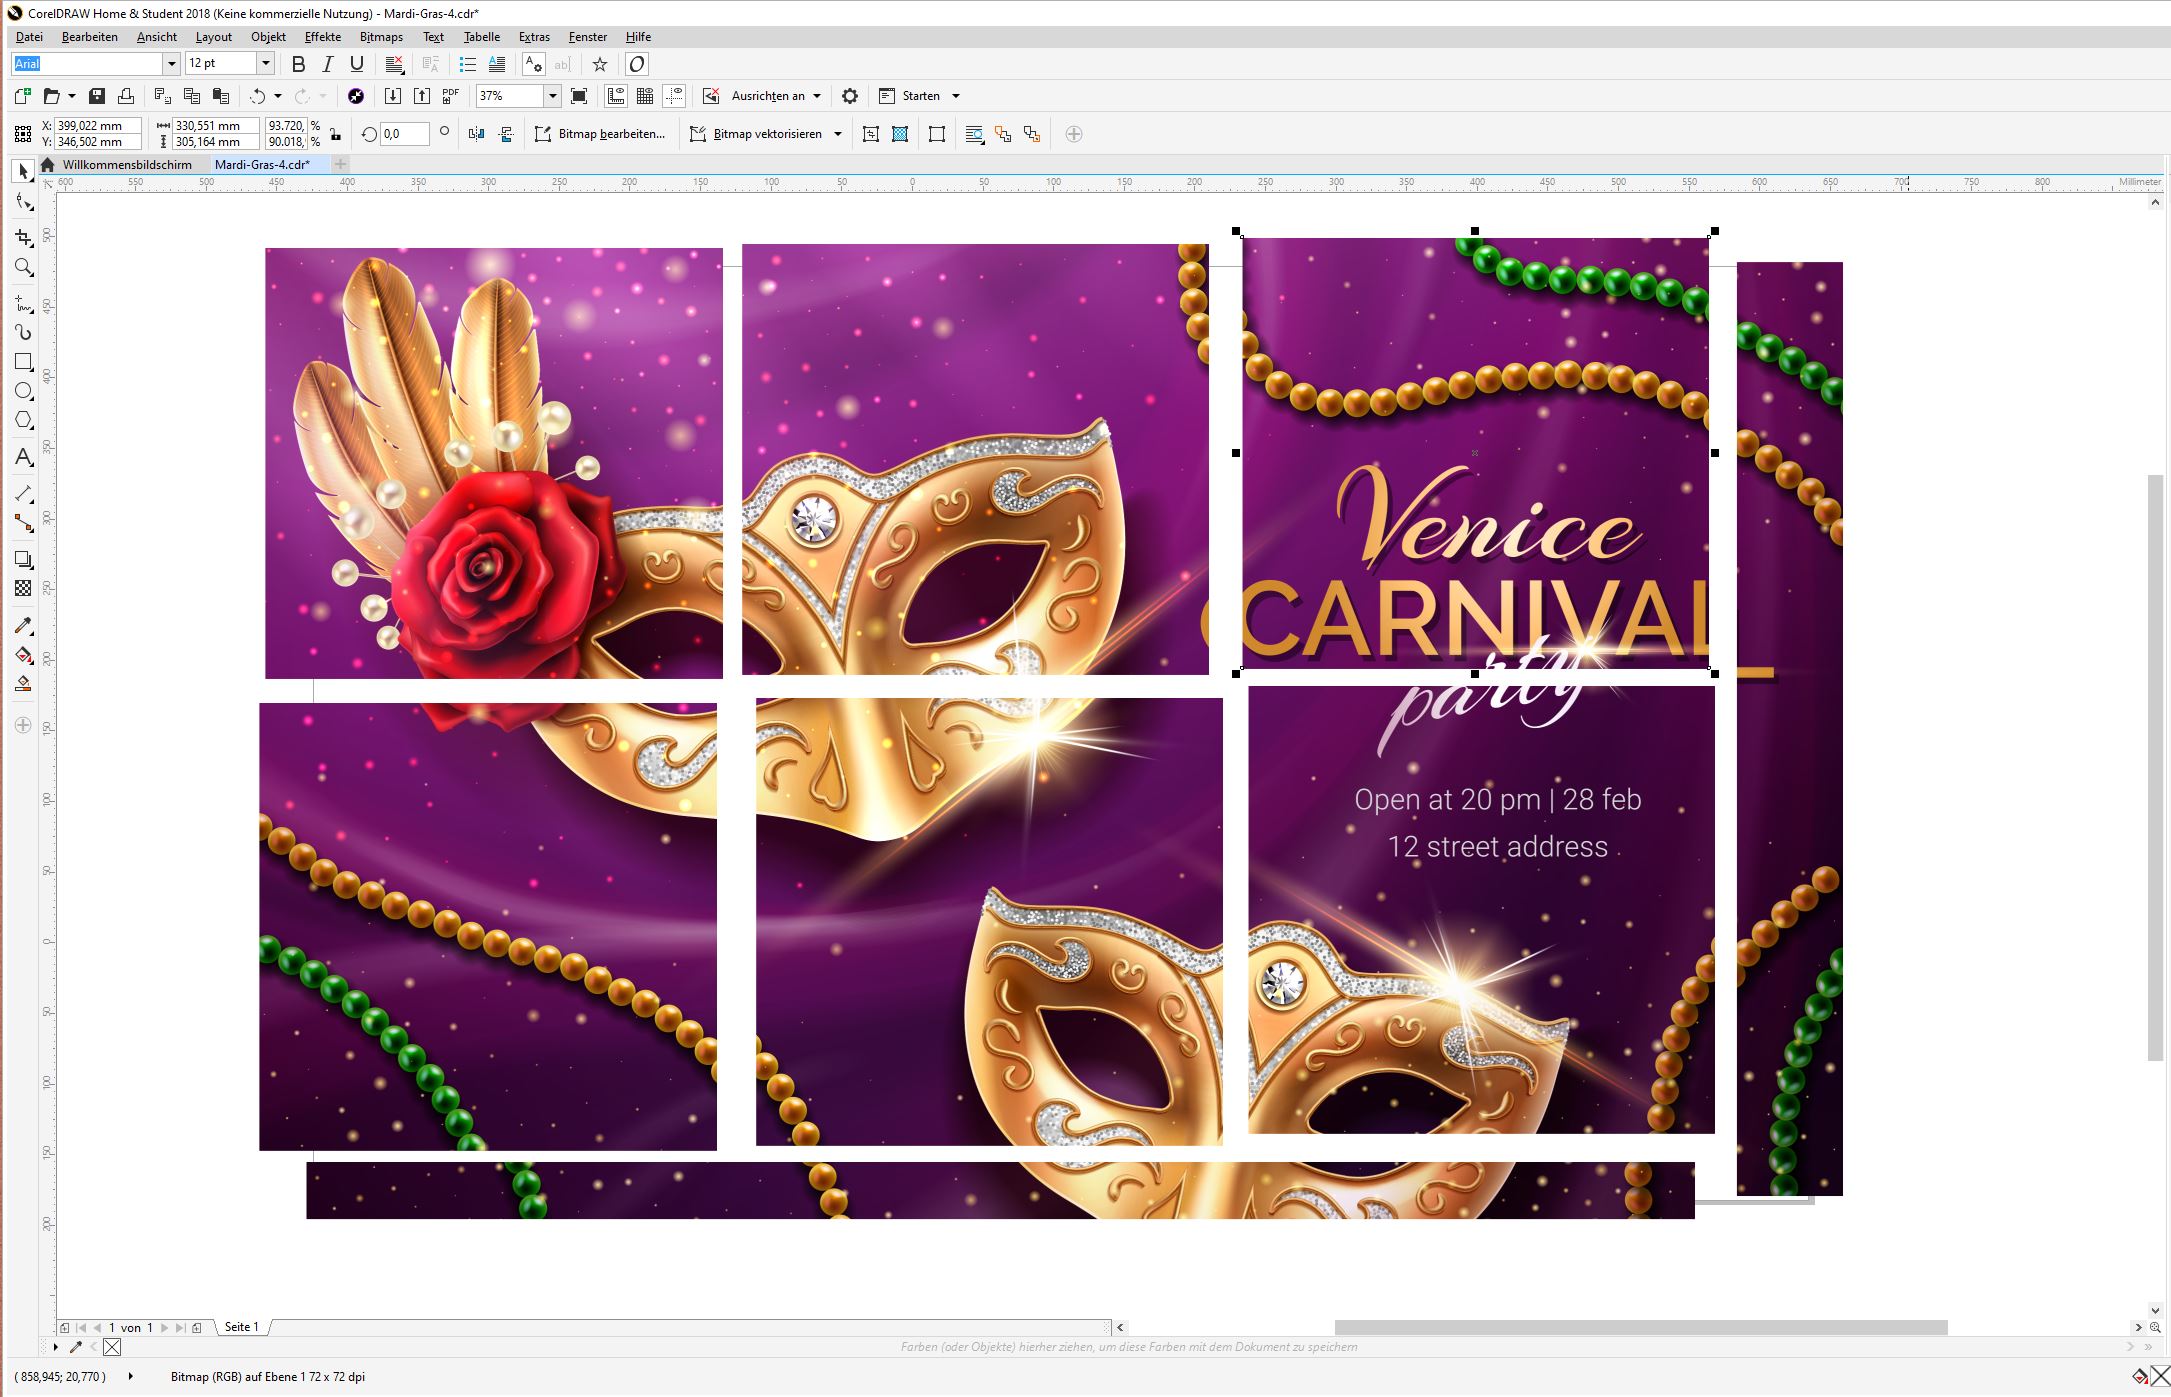Select the Crop tool
Viewport: 2171px width, 1397px height.
[x=23, y=238]
